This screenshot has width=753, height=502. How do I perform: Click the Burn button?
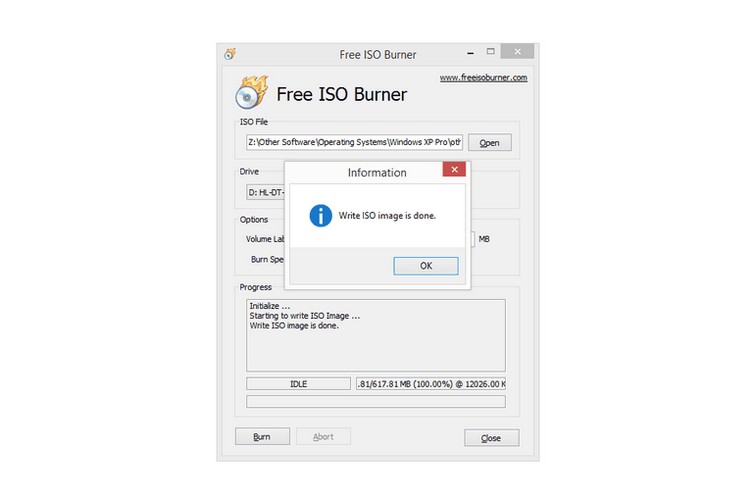tap(261, 437)
